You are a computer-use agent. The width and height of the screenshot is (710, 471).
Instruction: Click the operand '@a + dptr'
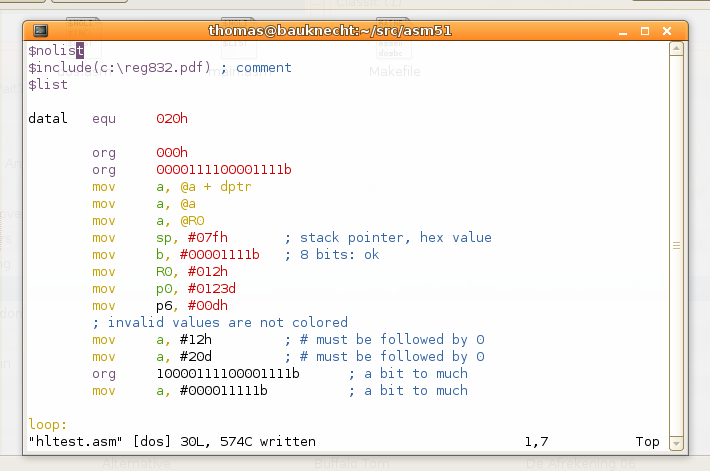tap(216, 187)
